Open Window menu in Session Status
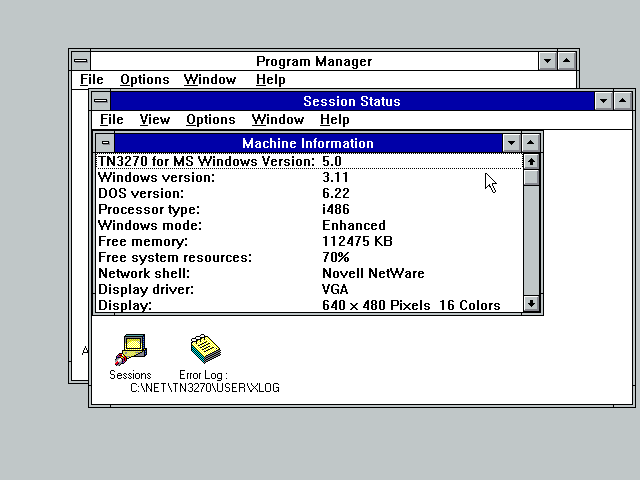 [x=278, y=120]
